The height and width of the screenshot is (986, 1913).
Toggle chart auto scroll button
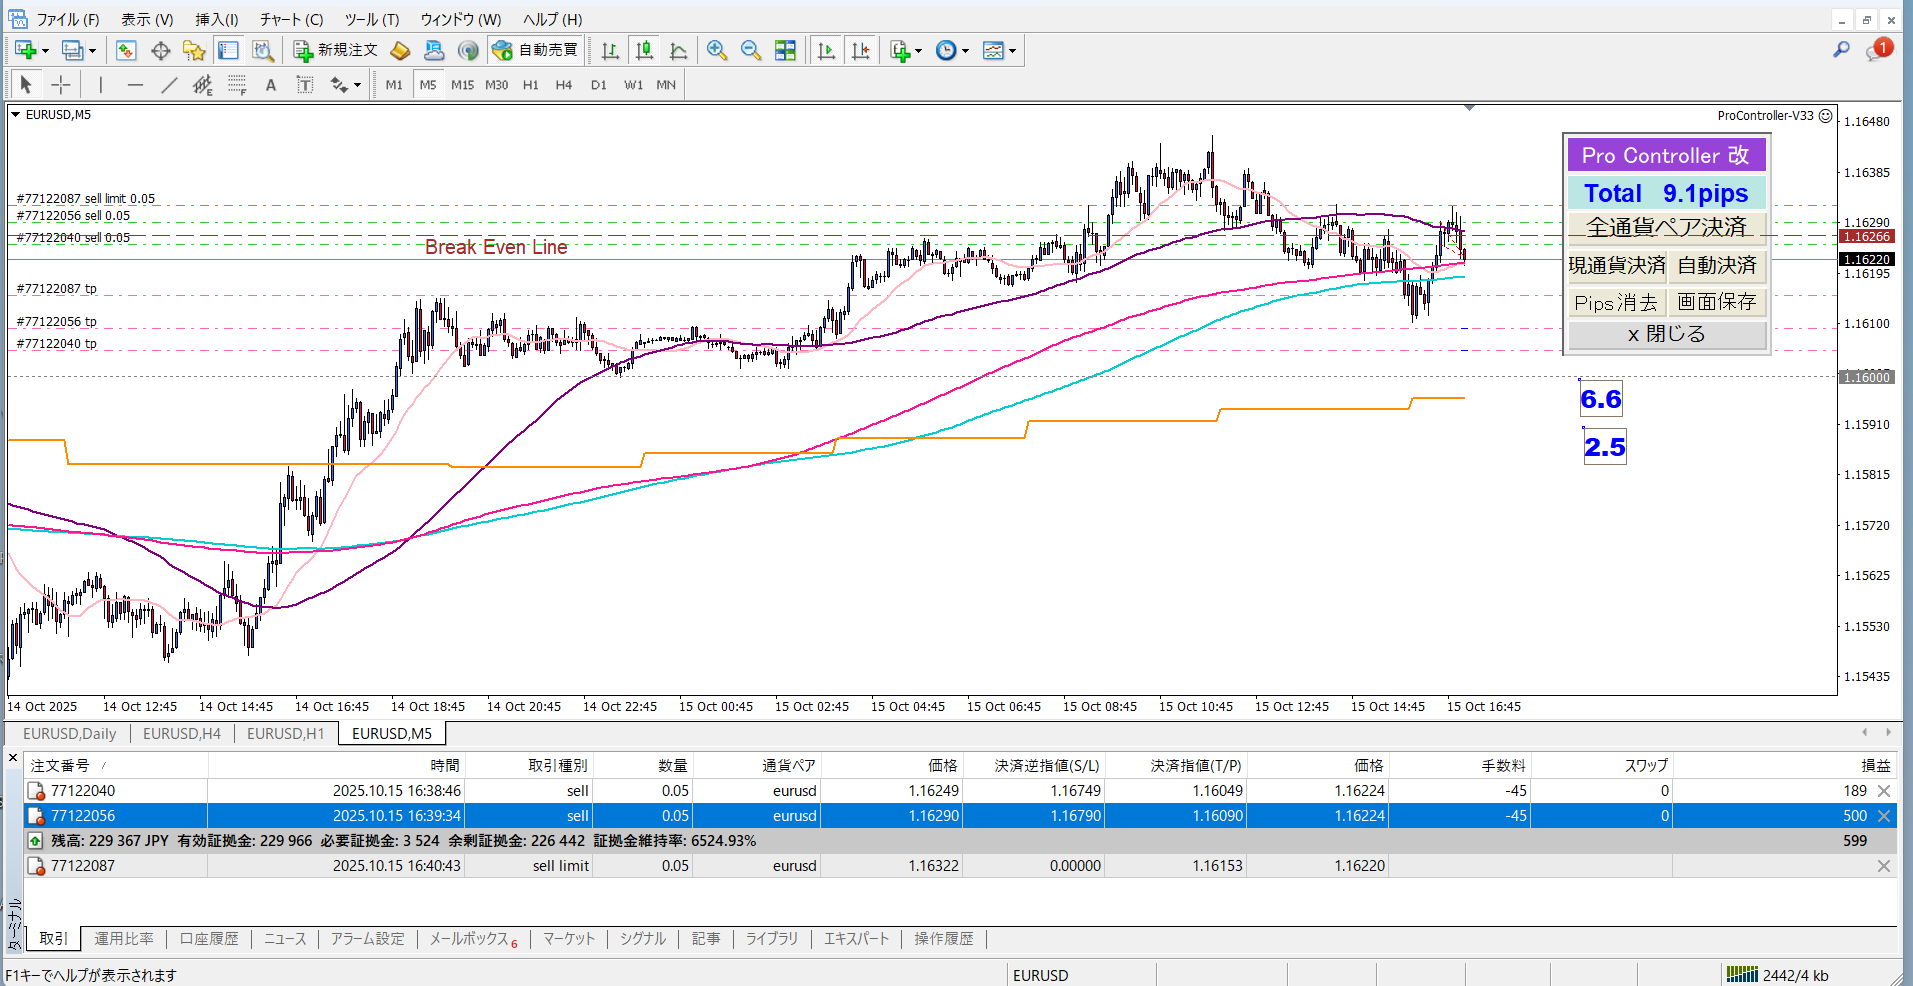[x=826, y=51]
